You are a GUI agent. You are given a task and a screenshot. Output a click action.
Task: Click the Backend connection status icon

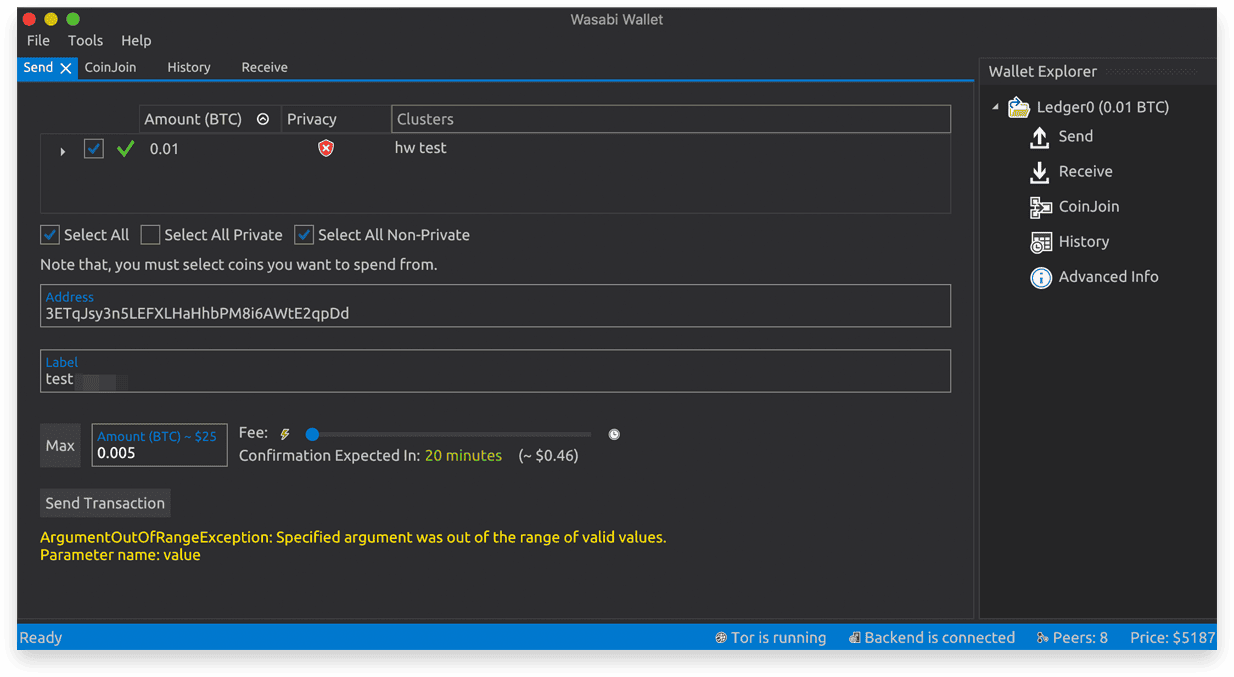854,638
